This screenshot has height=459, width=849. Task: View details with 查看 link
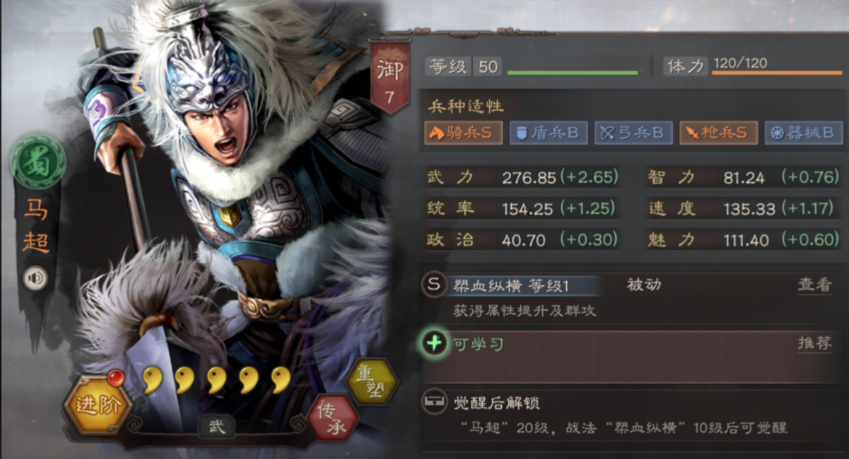coord(814,285)
